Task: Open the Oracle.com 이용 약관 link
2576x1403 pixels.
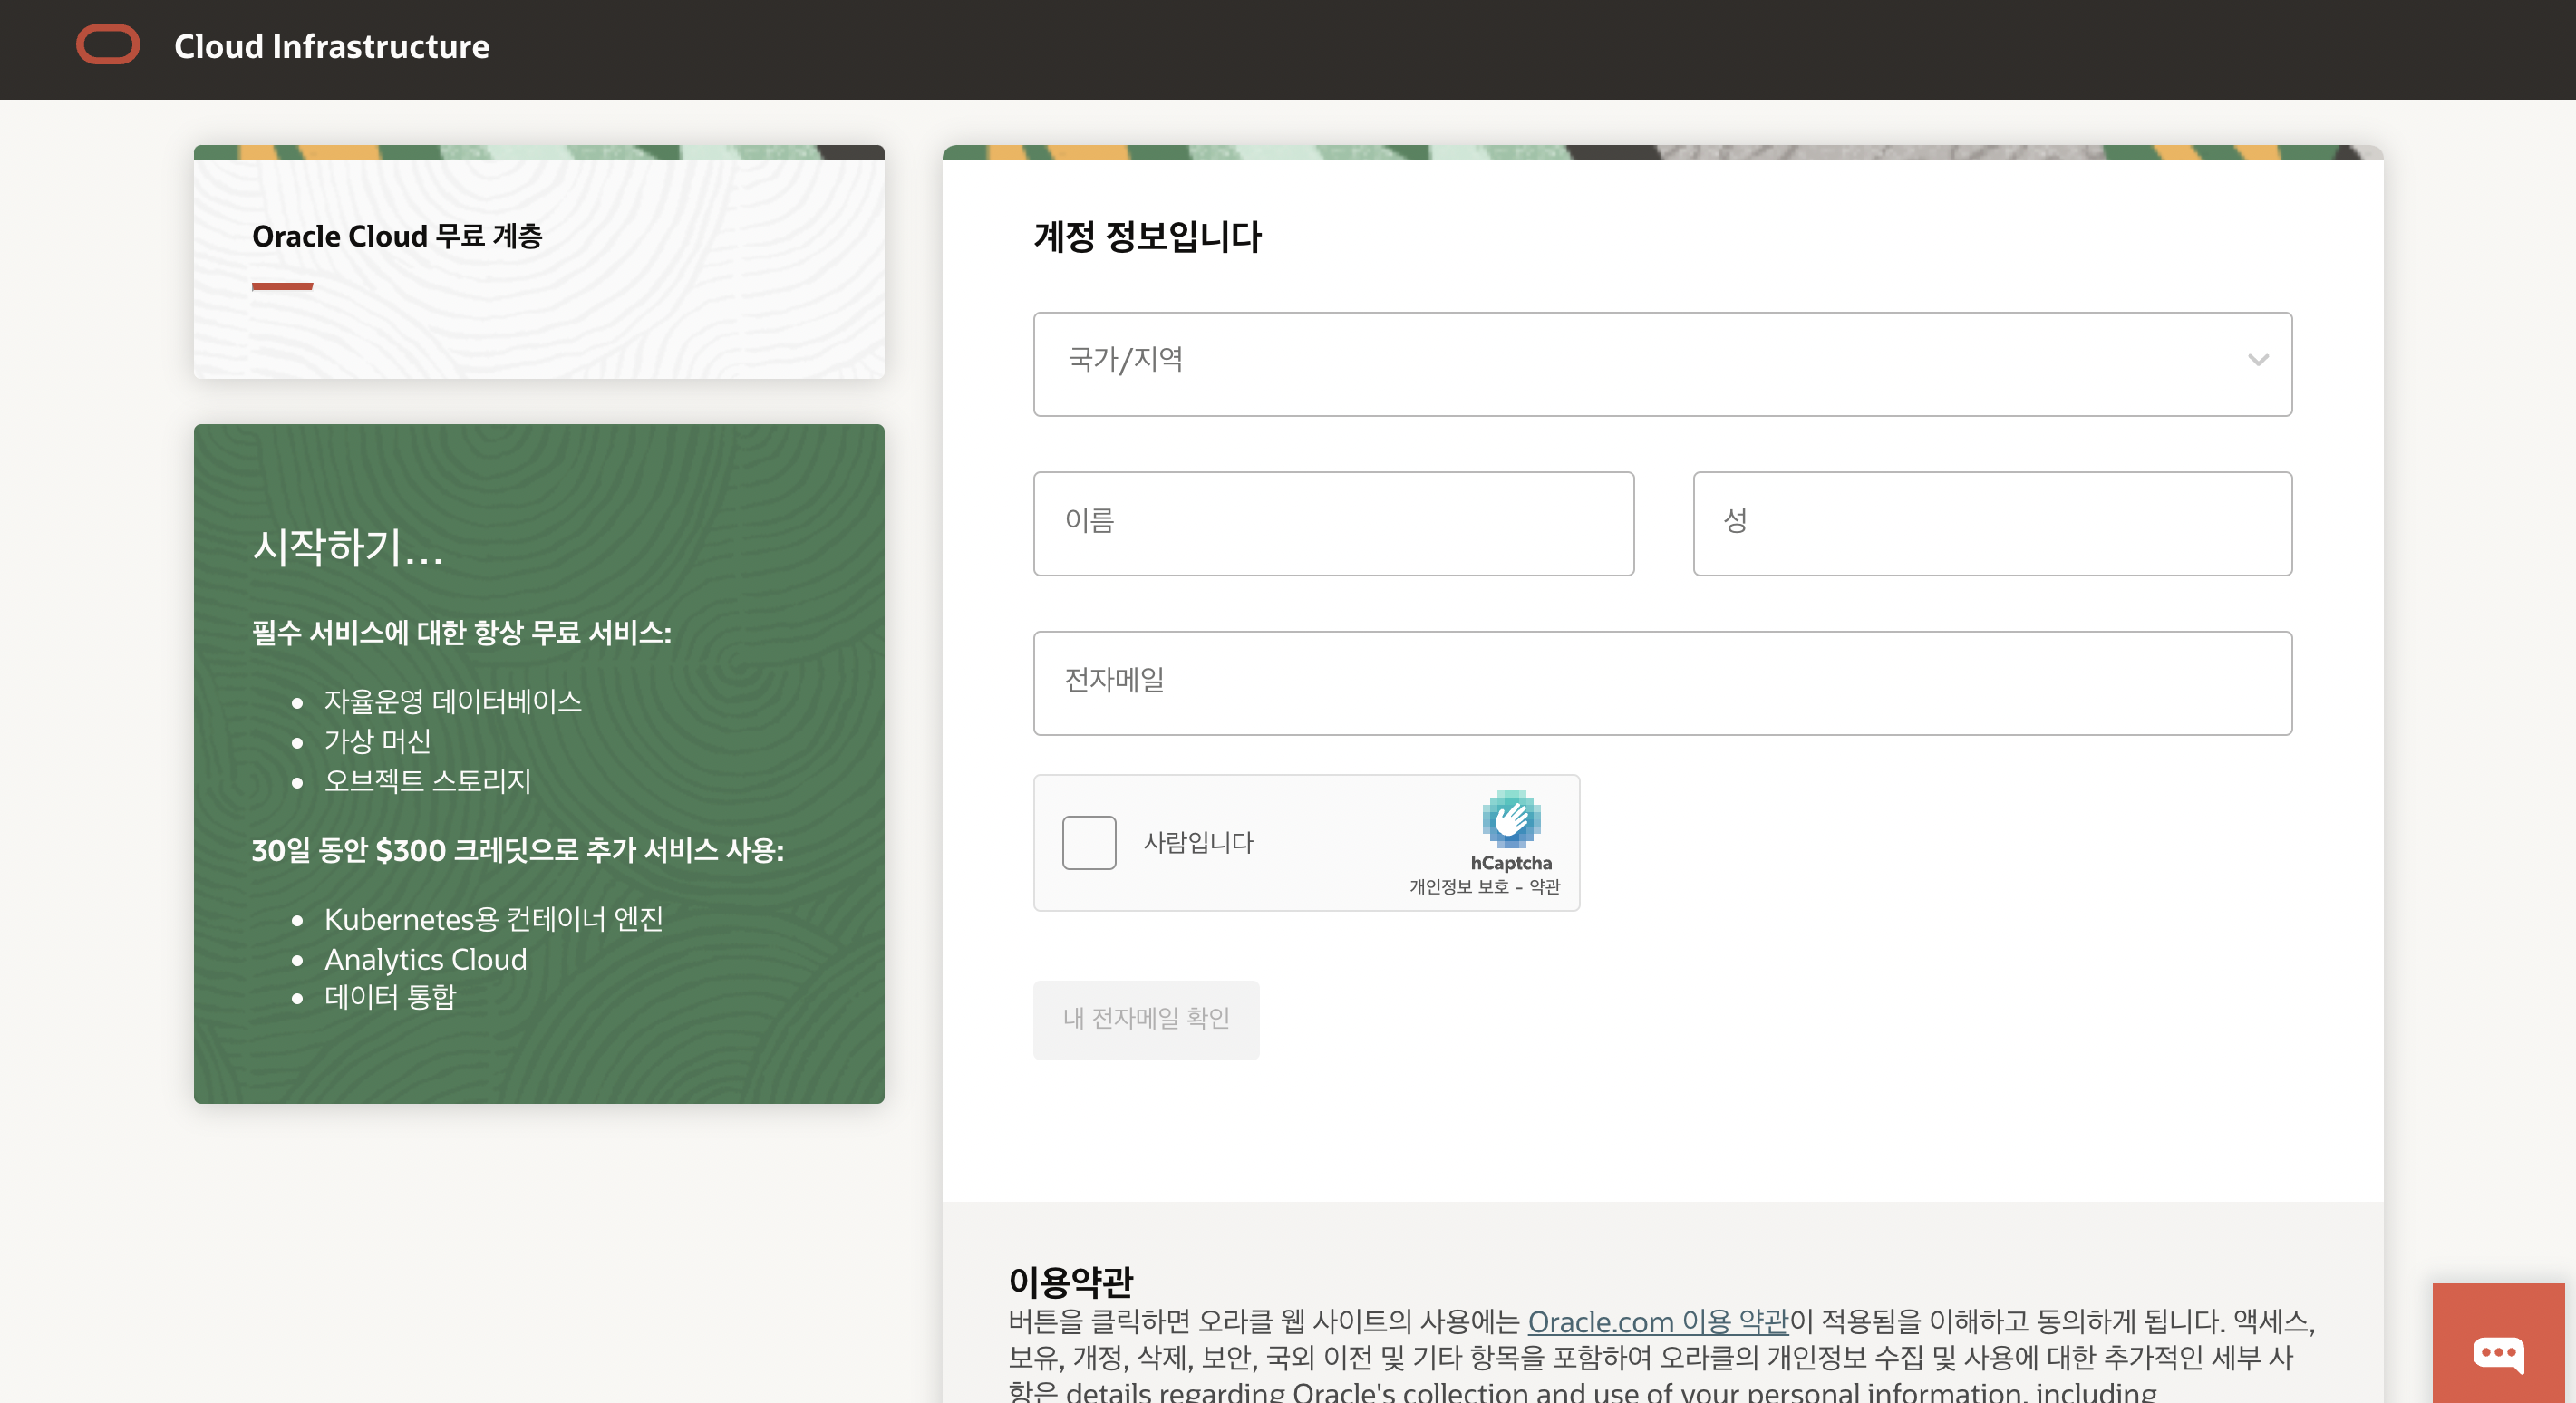Action: tap(1658, 1321)
